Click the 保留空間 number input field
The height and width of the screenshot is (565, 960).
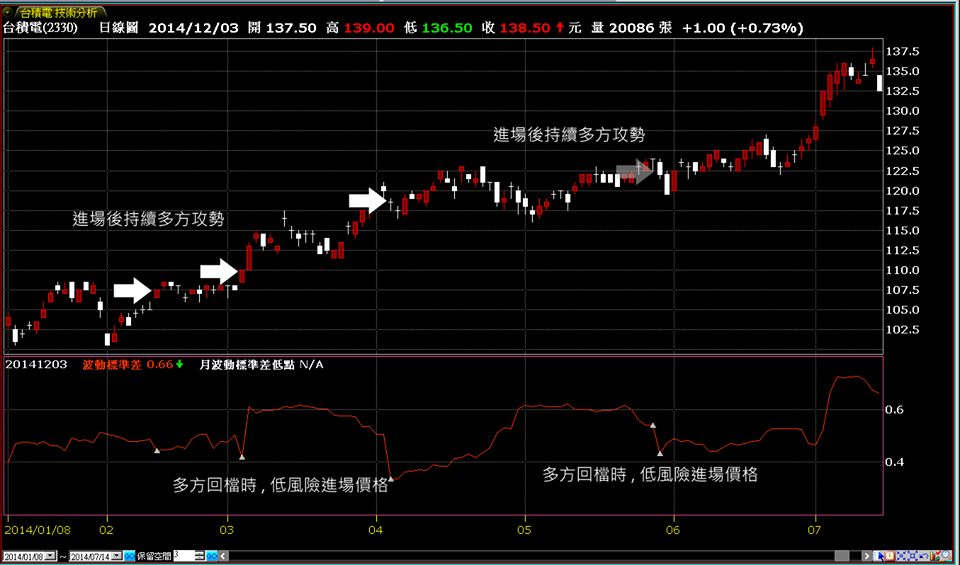tap(183, 556)
